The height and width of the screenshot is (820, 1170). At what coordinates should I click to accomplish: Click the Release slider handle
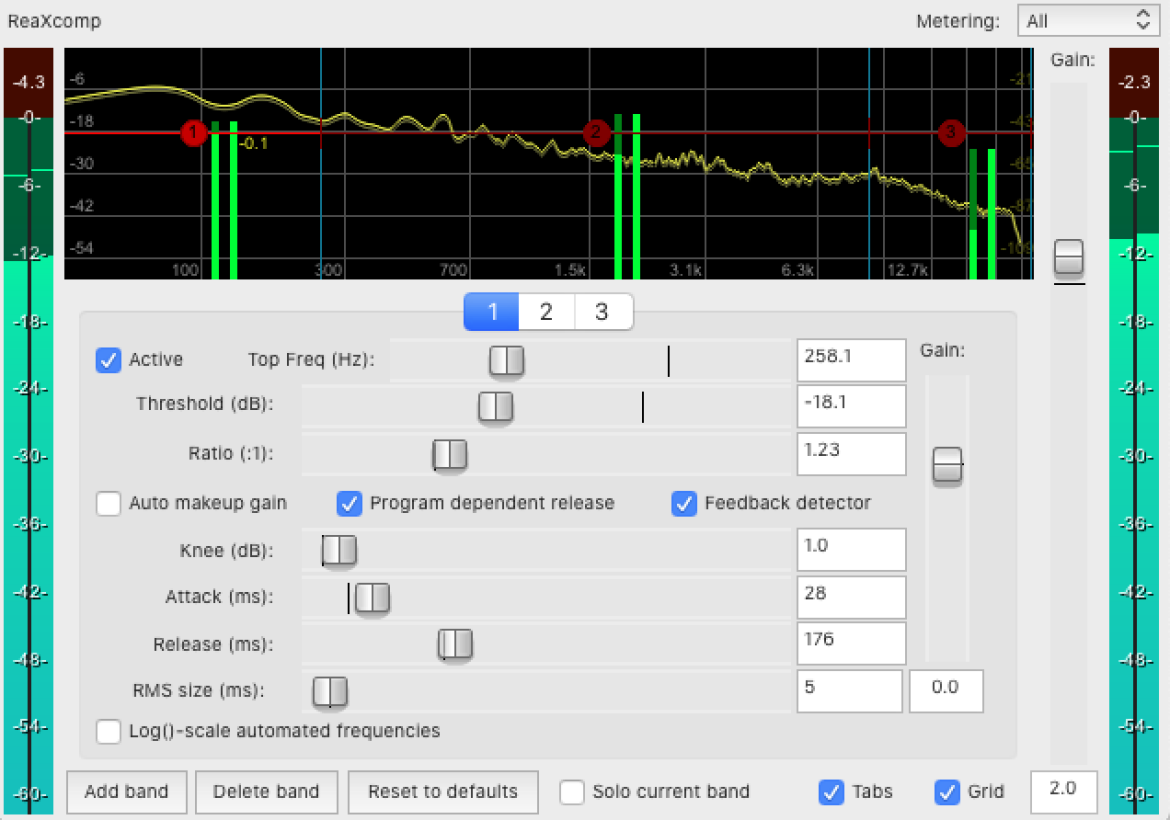click(455, 644)
